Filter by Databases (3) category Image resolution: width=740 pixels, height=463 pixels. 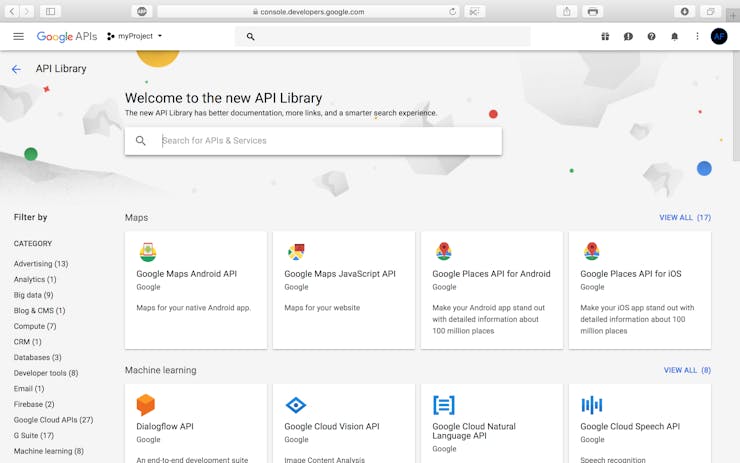coord(38,357)
